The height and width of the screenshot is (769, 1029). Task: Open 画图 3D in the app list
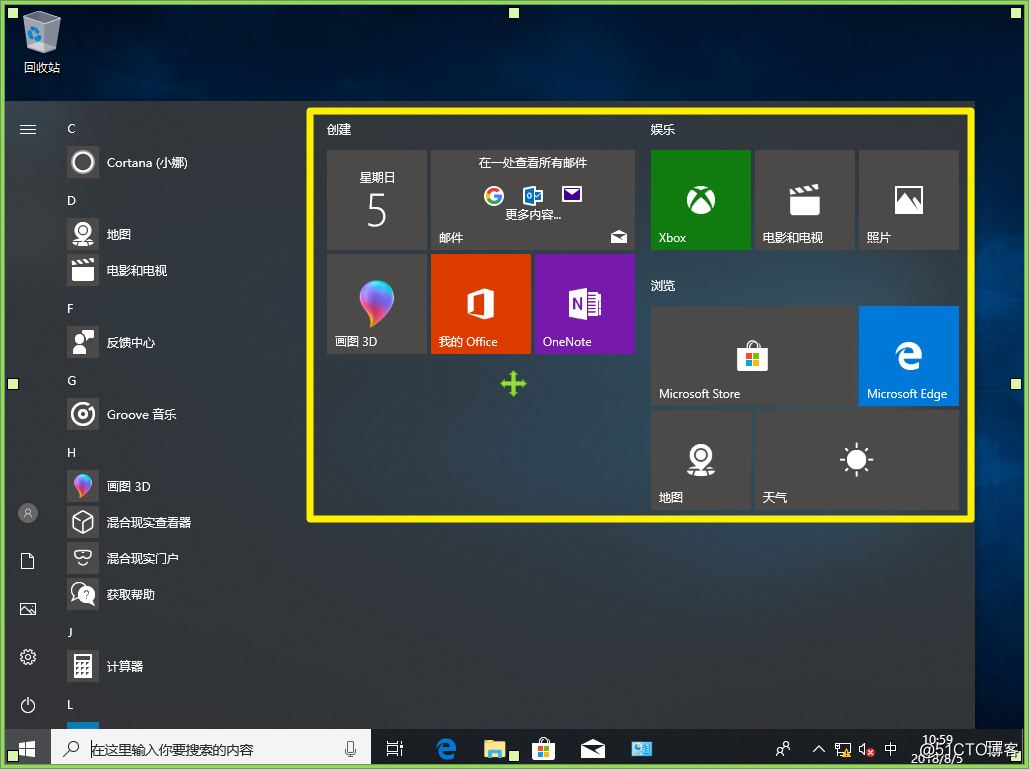coord(109,486)
